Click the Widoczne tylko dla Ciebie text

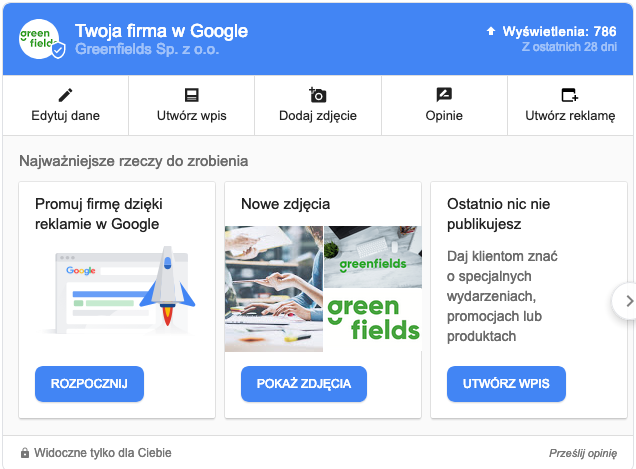tap(103, 453)
